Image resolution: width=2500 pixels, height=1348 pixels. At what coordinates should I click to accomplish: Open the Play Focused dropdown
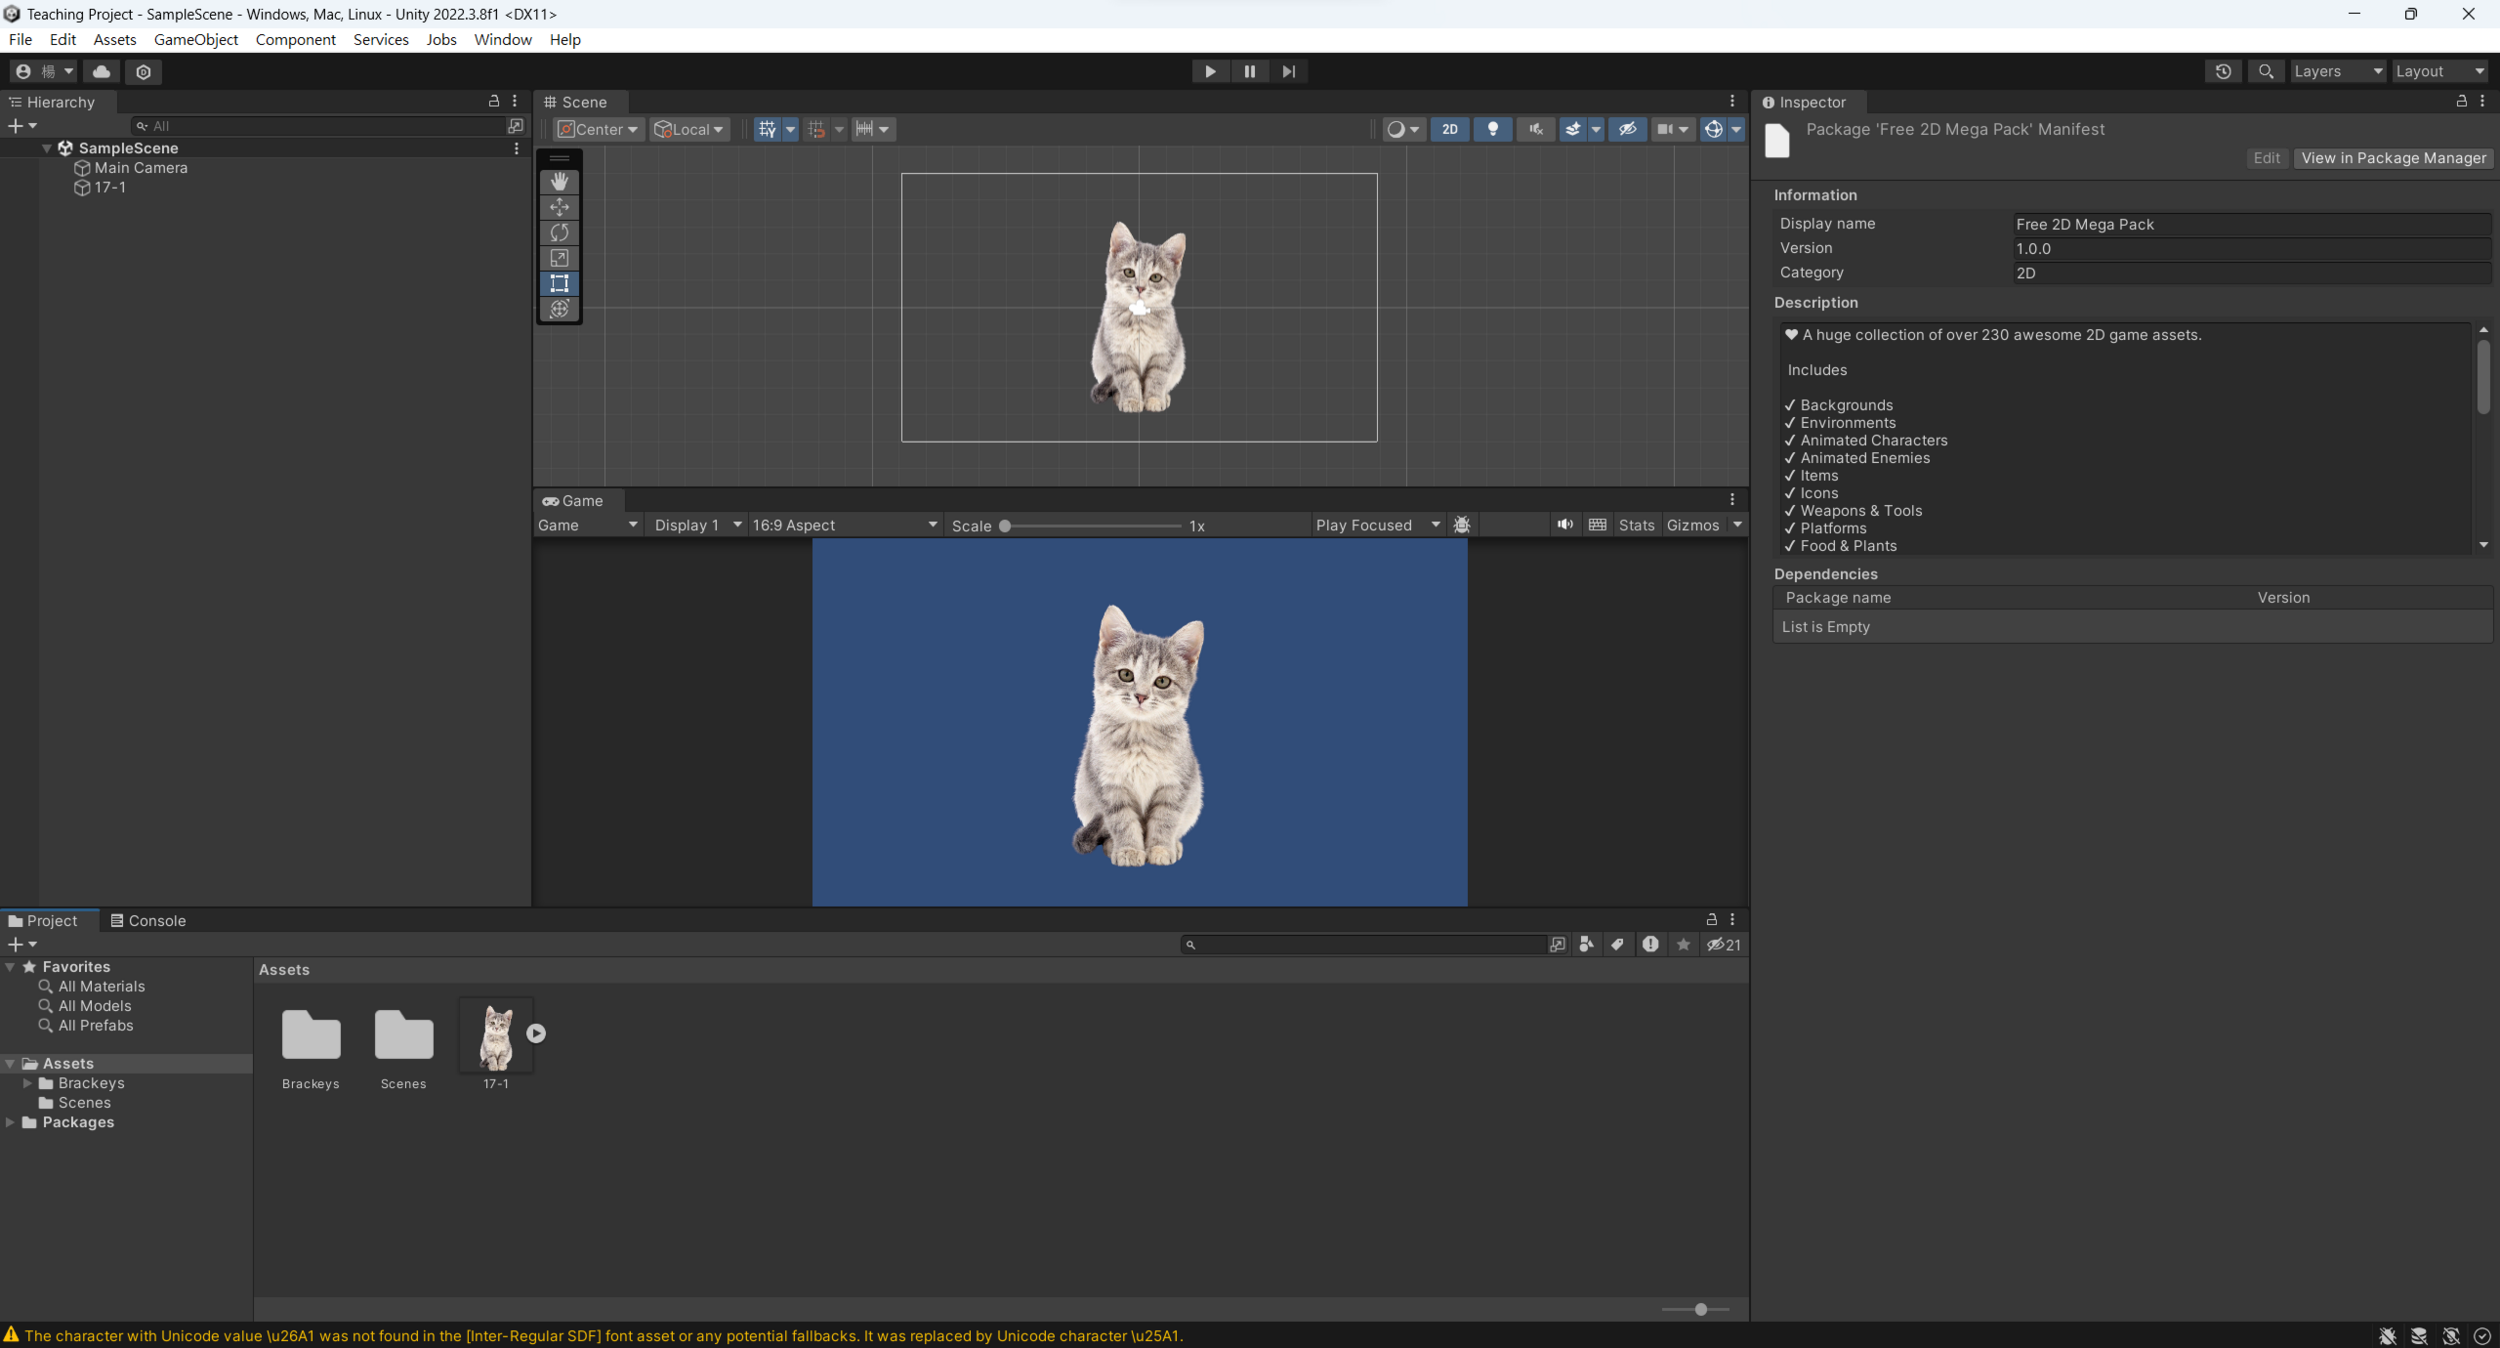point(1377,525)
